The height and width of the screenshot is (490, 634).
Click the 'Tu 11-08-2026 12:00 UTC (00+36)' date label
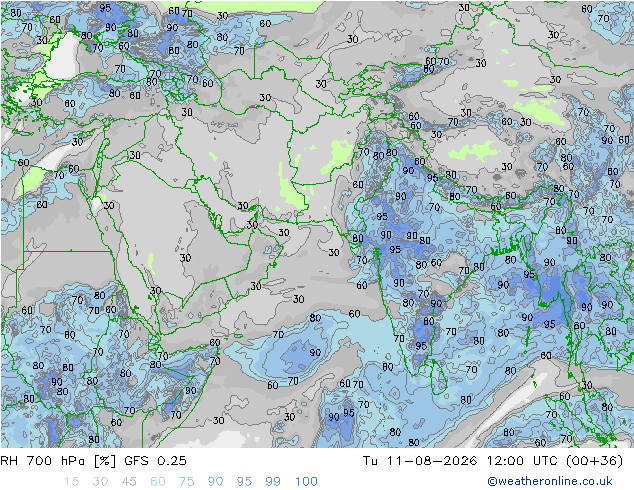coord(493,461)
